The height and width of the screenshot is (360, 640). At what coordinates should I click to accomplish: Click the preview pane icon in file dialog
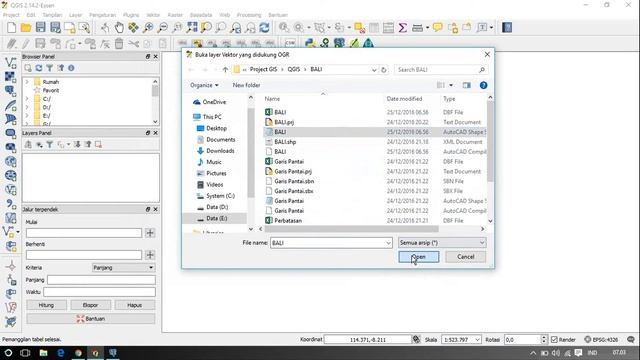point(467,85)
